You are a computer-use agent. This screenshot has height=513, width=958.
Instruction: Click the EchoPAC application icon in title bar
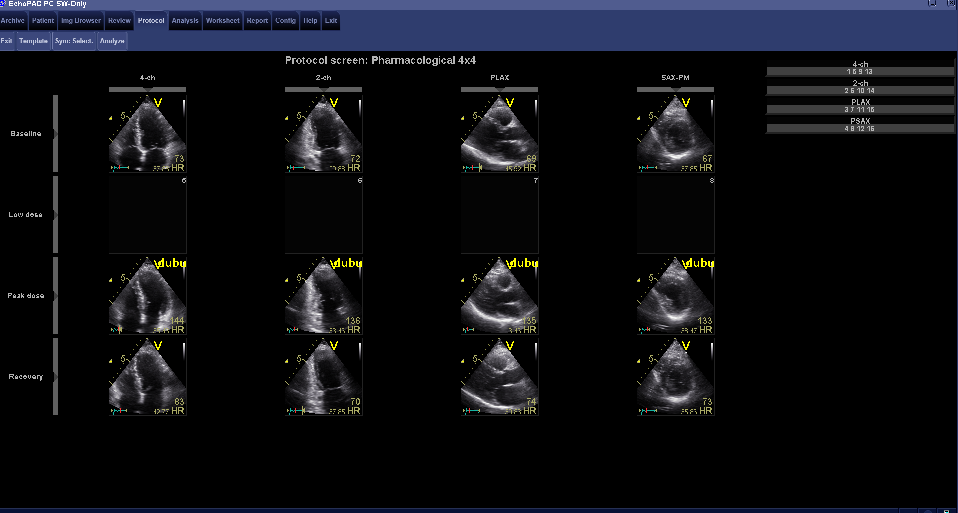pyautogui.click(x=4, y=4)
